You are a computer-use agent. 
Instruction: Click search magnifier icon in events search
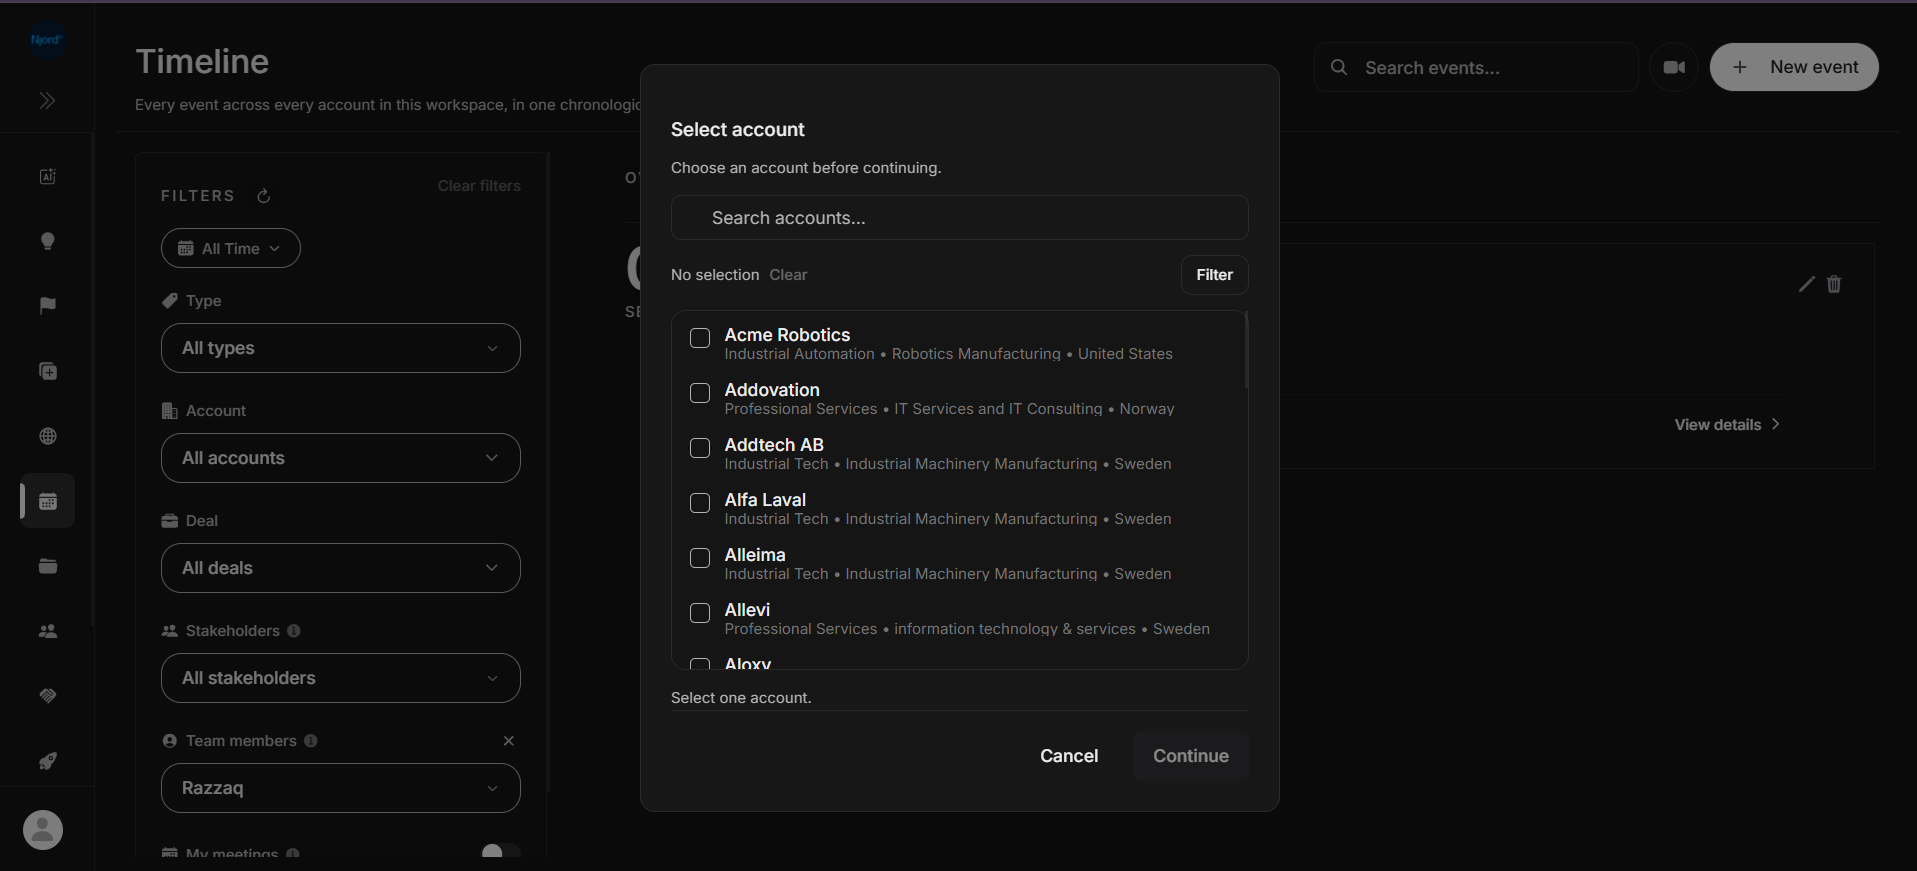coord(1339,68)
